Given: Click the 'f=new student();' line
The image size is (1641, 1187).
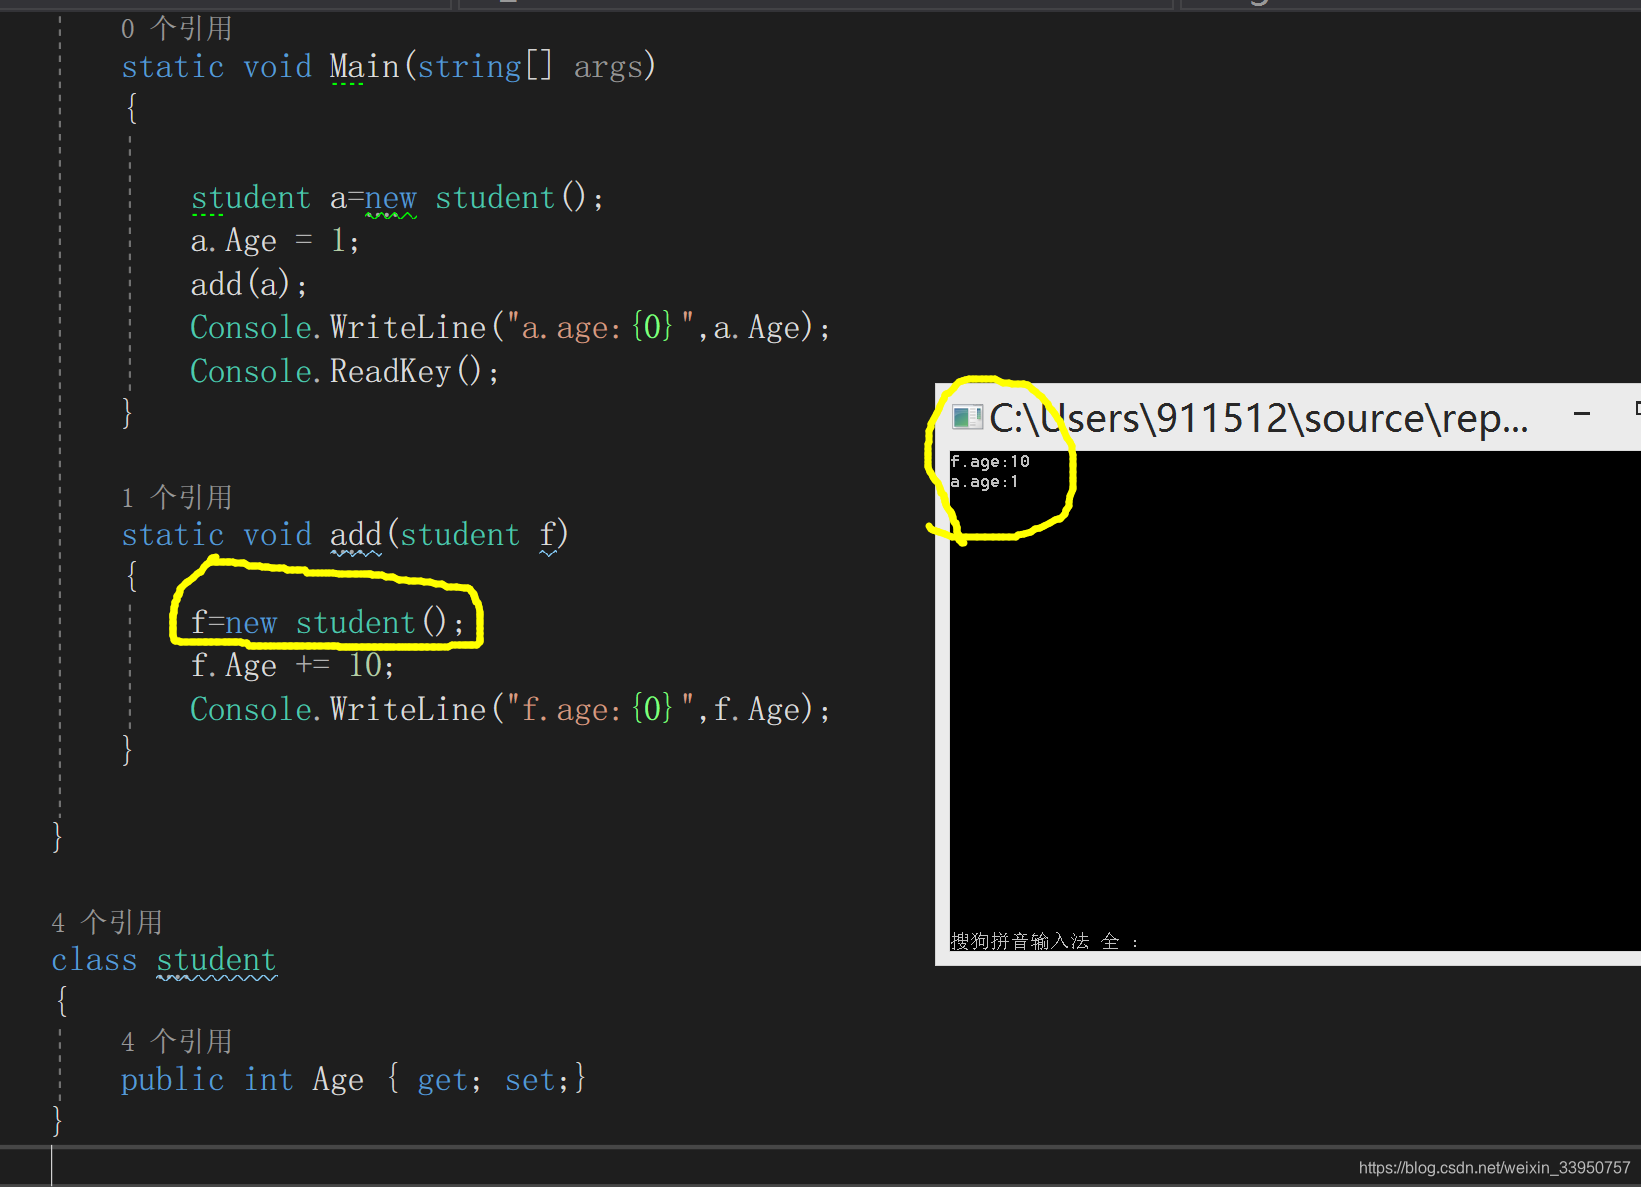Looking at the screenshot, I should click(x=327, y=623).
